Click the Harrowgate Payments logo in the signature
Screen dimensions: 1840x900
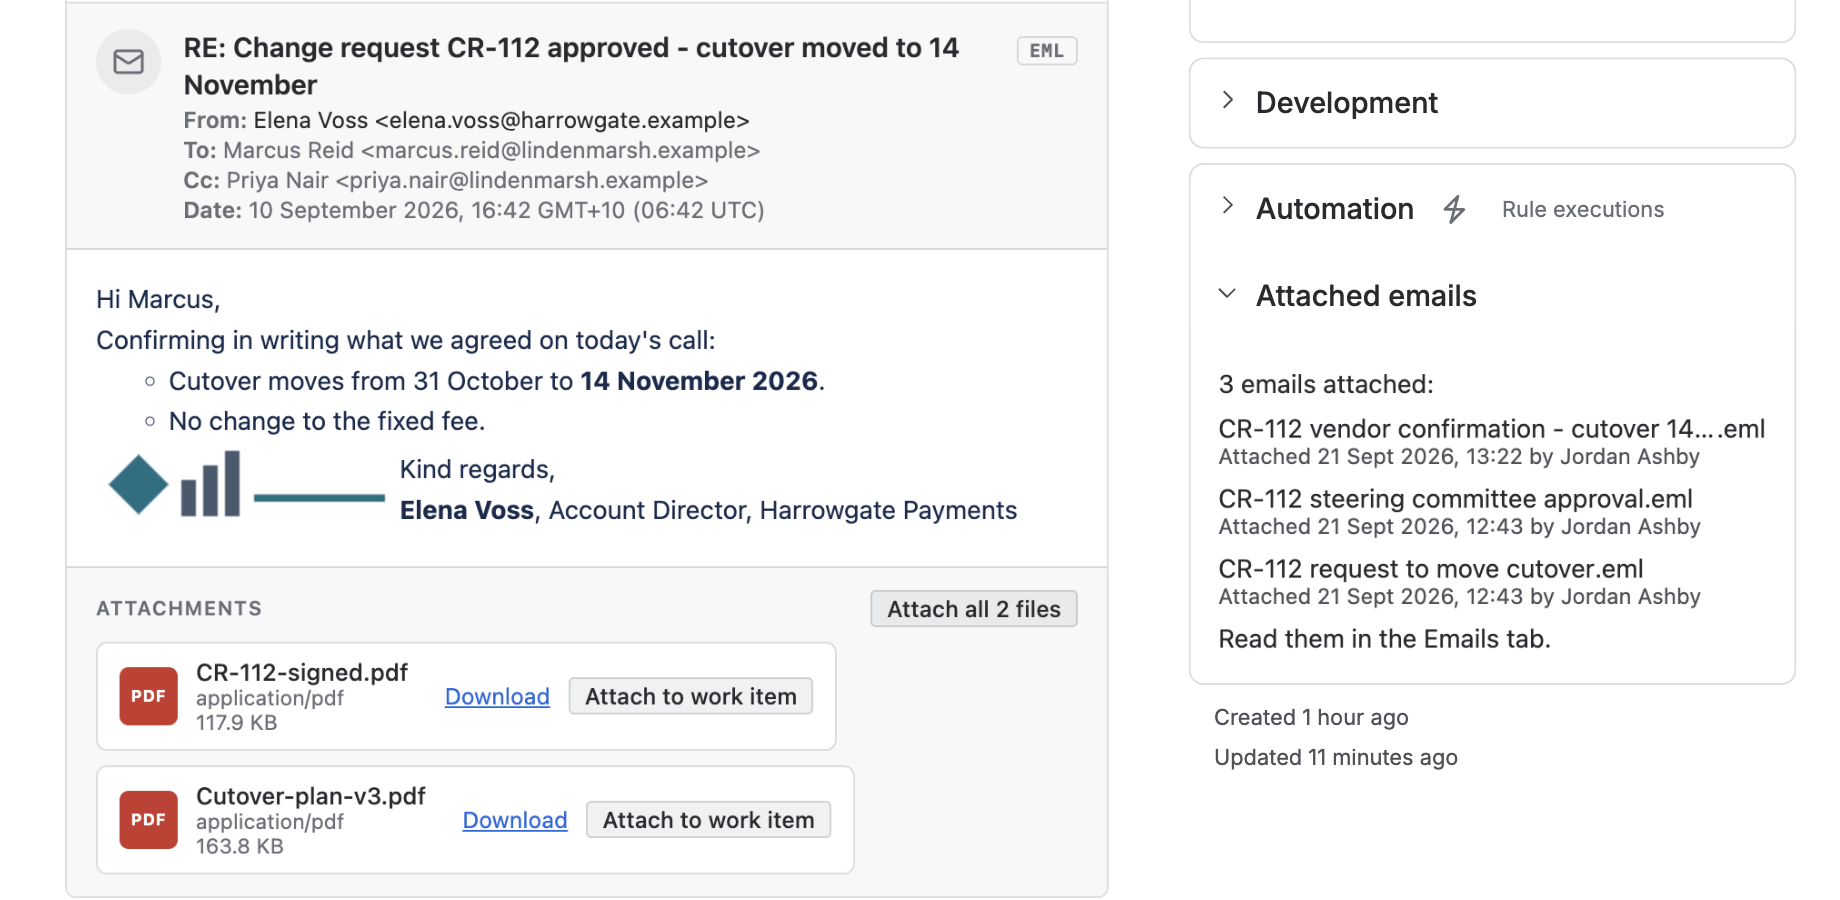pos(245,485)
